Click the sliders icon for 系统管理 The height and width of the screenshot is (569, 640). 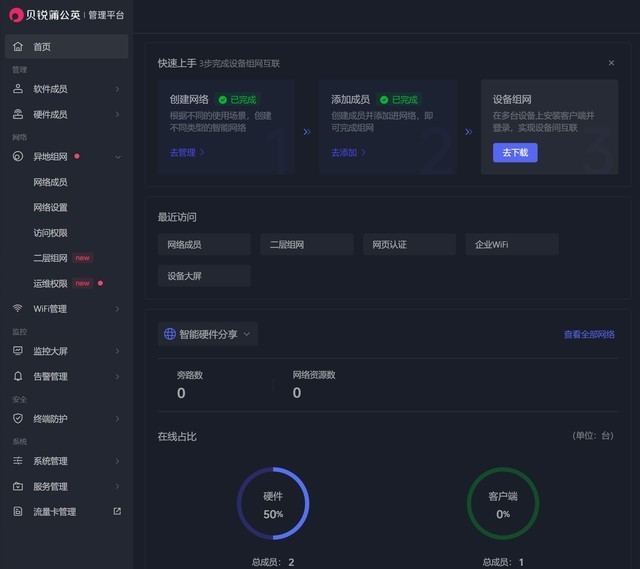[x=18, y=461]
